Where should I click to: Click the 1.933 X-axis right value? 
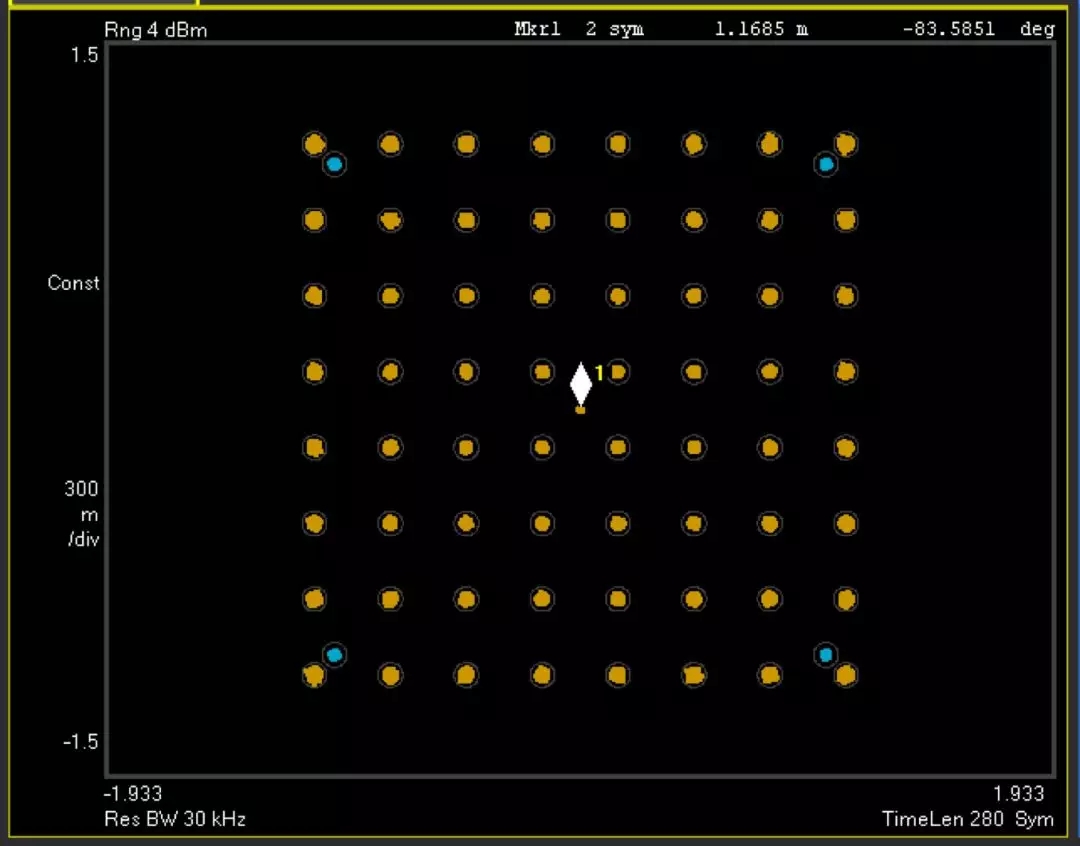coord(1019,794)
